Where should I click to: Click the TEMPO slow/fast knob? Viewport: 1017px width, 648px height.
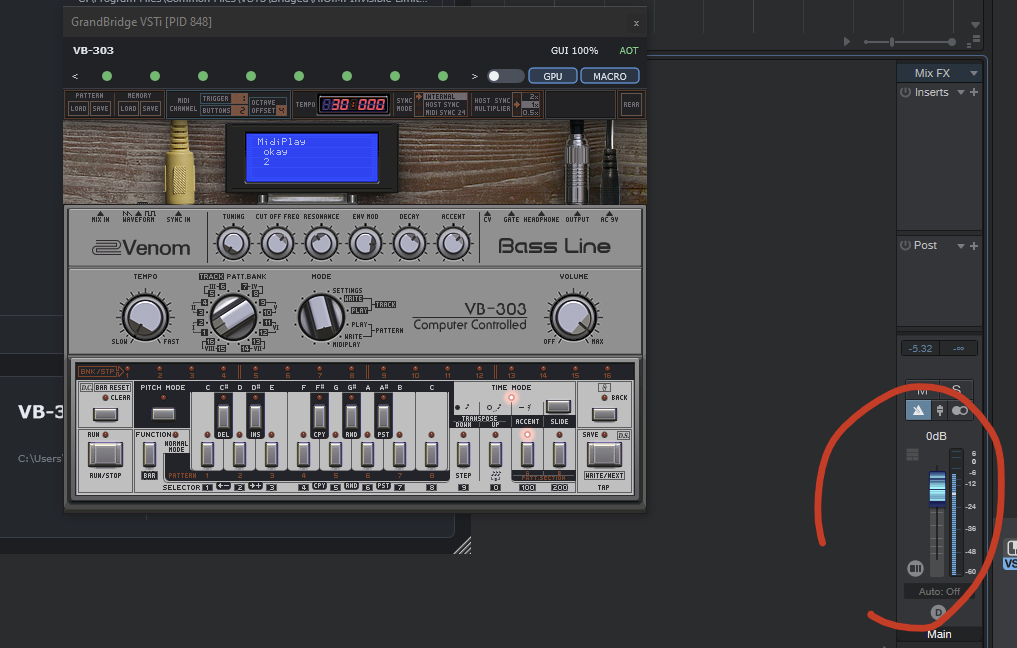145,317
